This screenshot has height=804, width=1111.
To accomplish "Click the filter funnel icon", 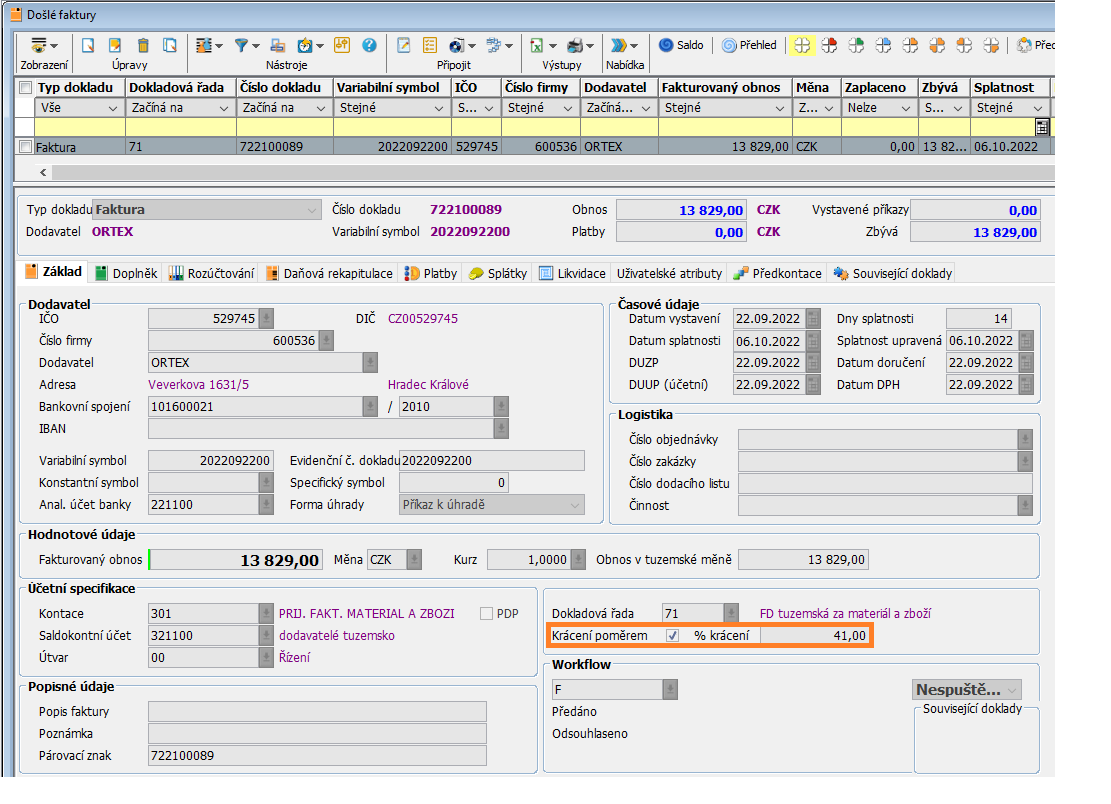I will click(x=242, y=46).
